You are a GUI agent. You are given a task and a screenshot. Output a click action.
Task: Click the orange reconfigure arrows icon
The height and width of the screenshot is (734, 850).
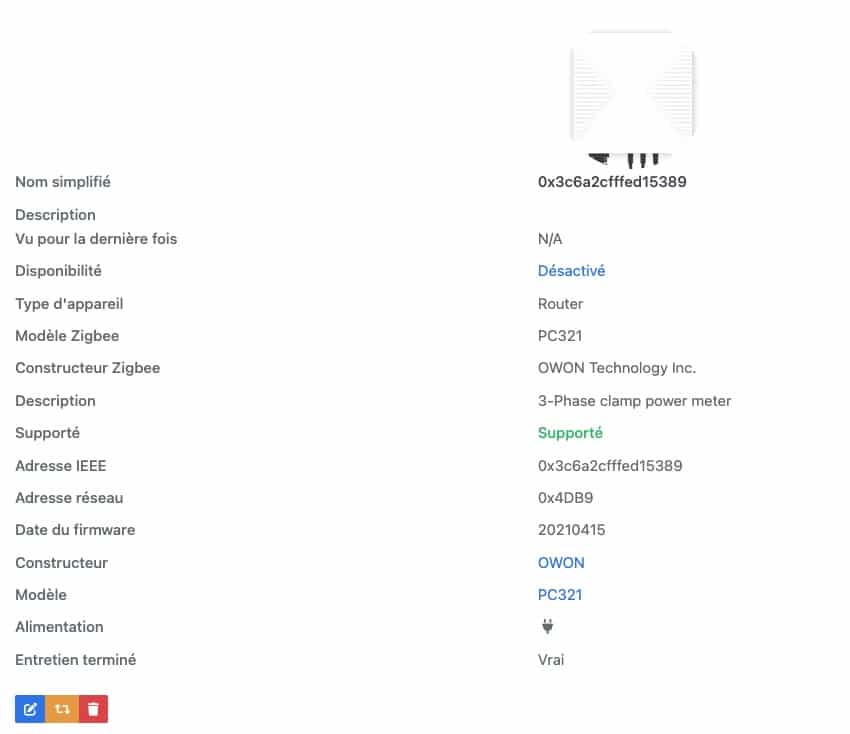62,709
